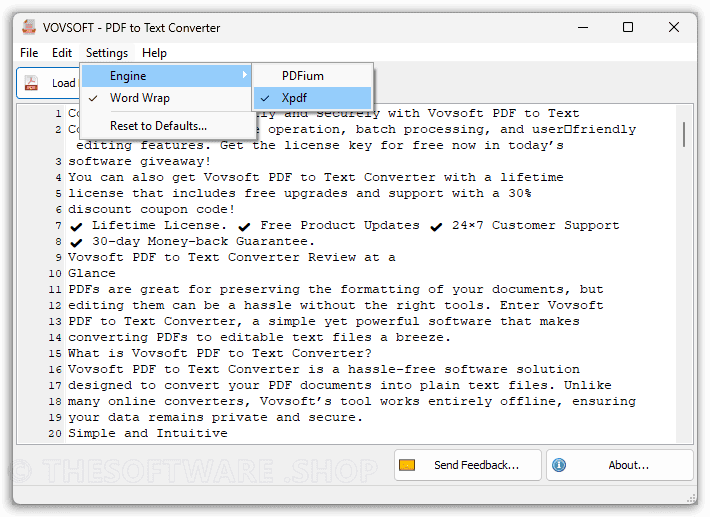Open the About... dialog
Image resolution: width=710 pixels, height=517 pixels.
click(619, 465)
